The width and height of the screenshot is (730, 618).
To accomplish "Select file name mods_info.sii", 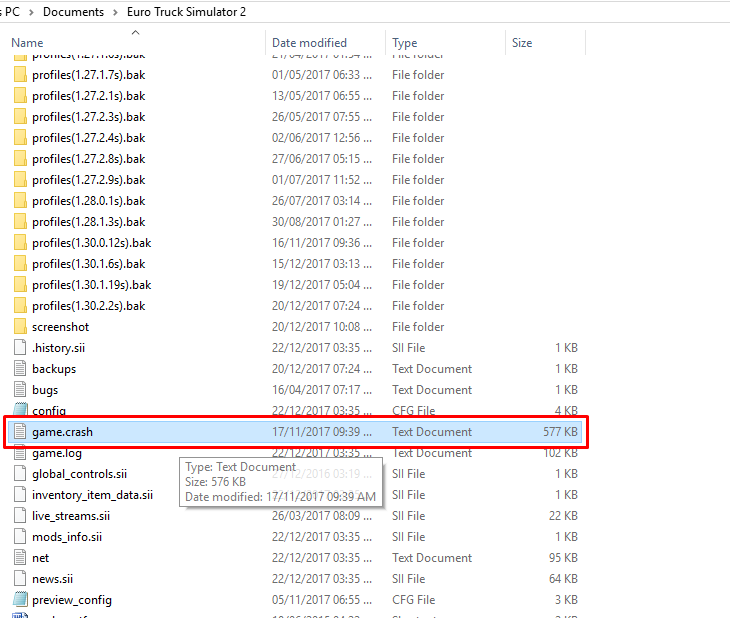I will click(67, 537).
